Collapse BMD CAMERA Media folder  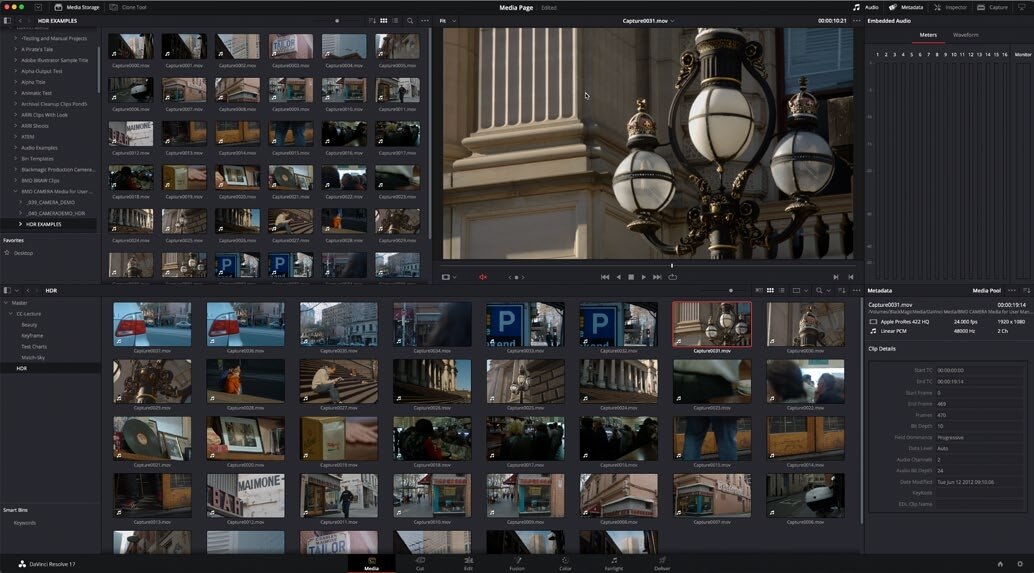tap(15, 192)
